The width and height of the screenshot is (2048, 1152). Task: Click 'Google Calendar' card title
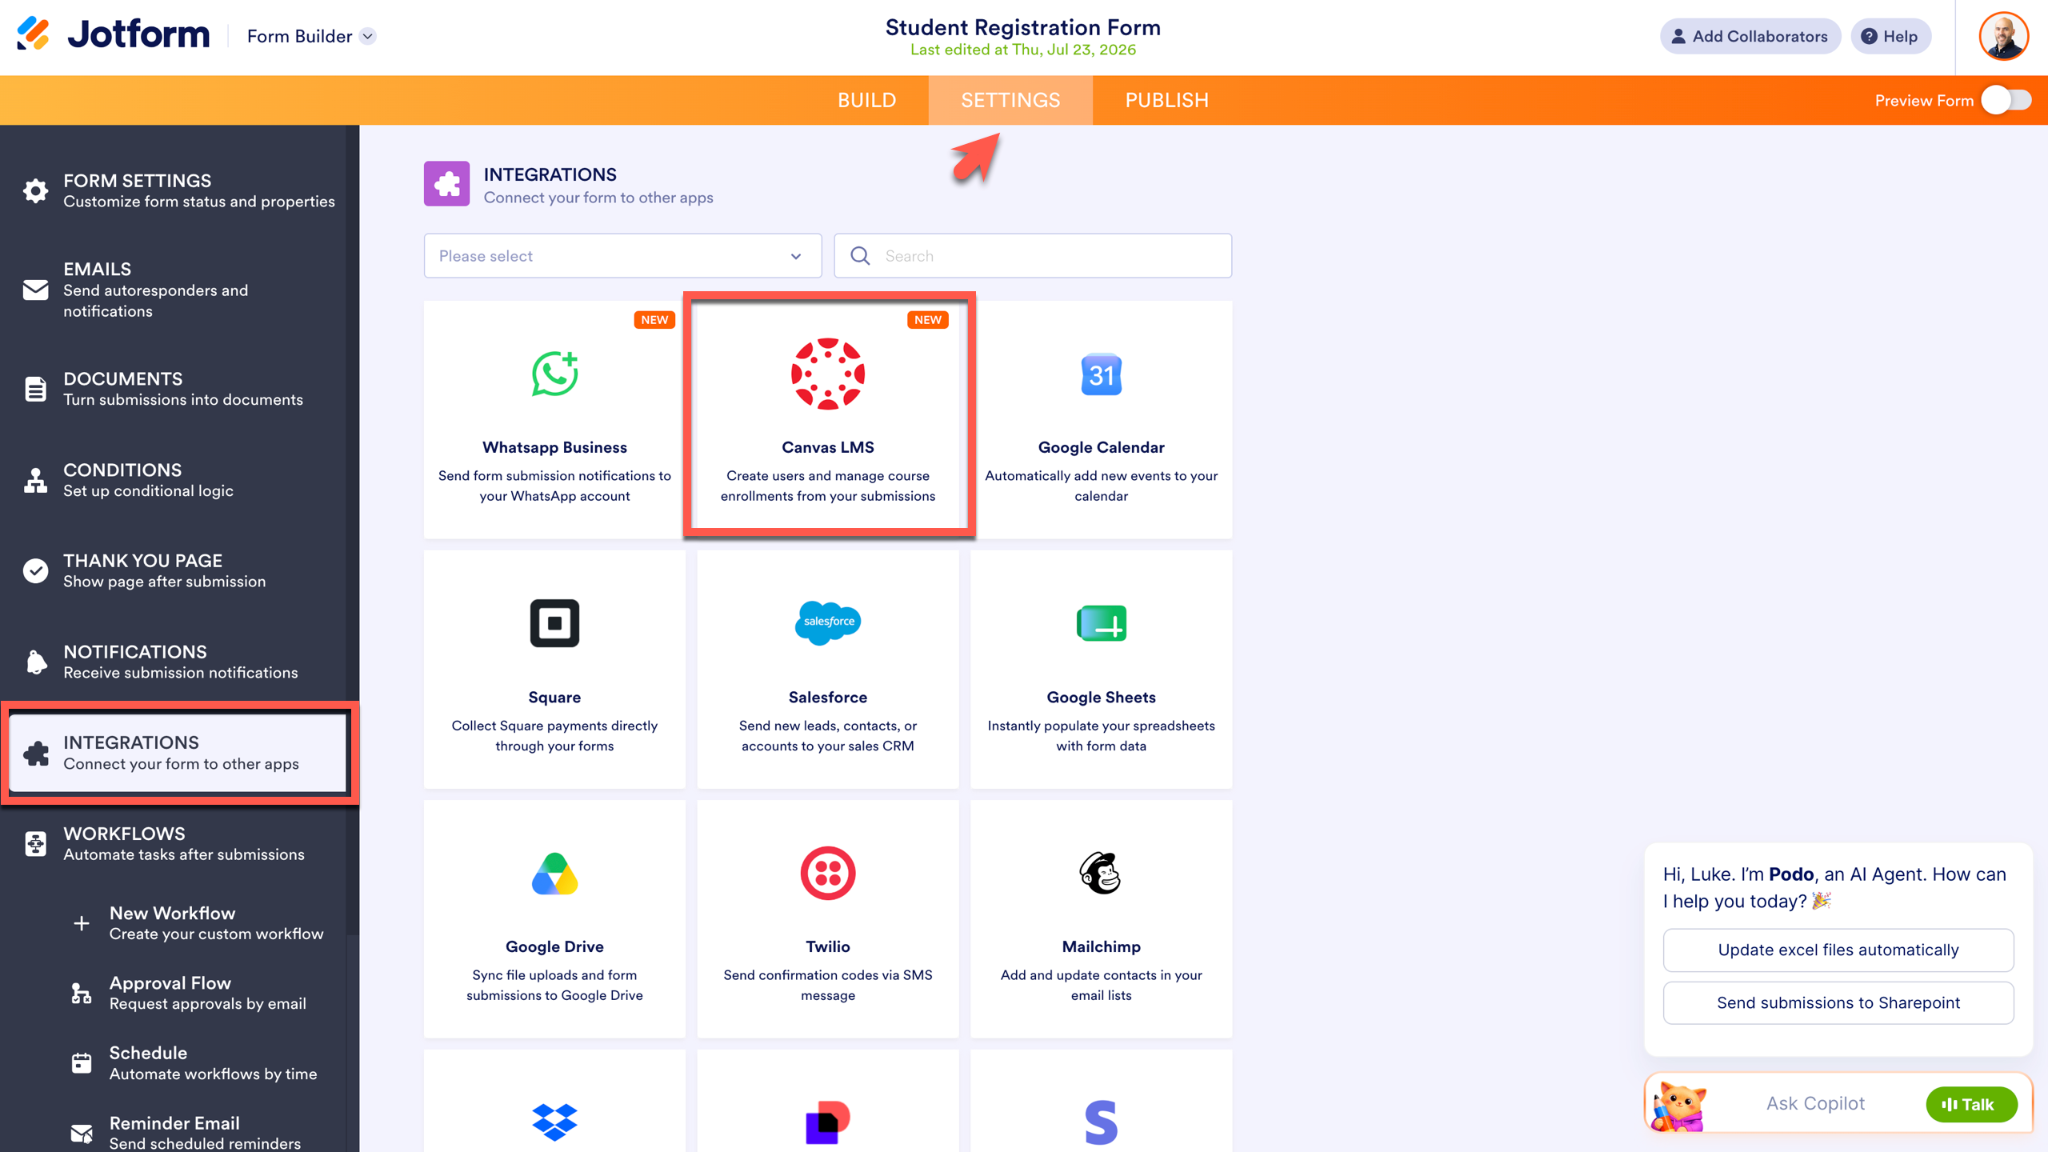(1101, 447)
